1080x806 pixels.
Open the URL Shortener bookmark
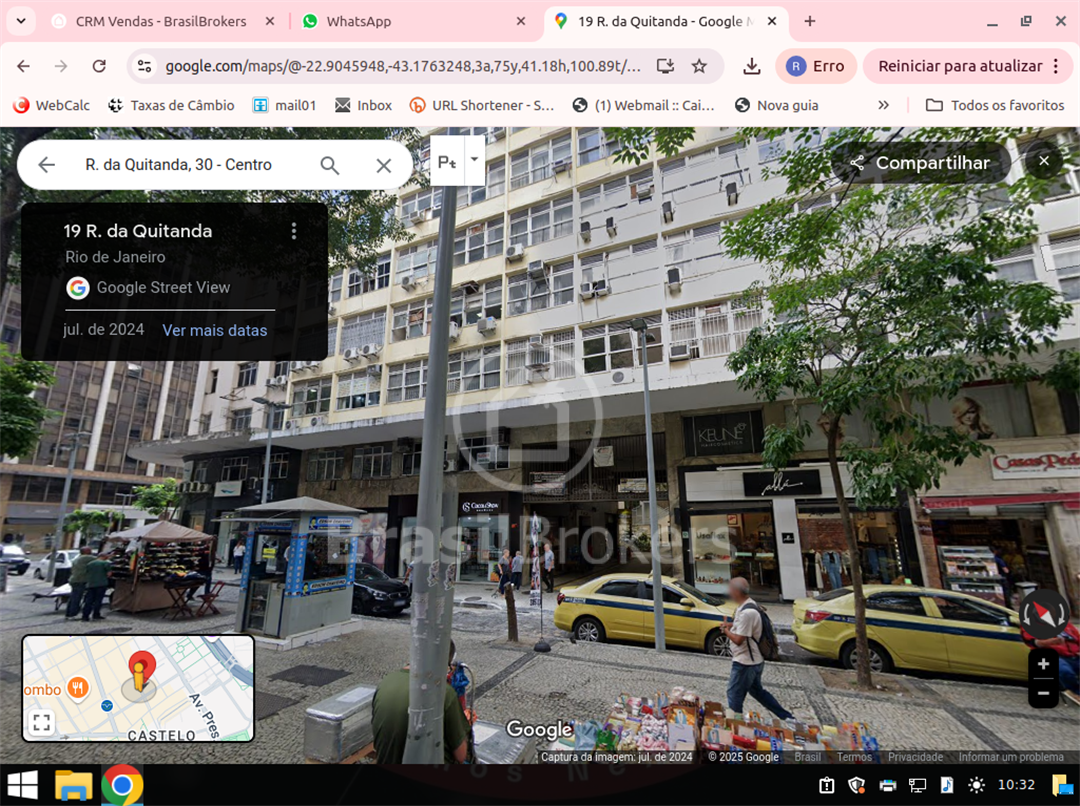481,105
